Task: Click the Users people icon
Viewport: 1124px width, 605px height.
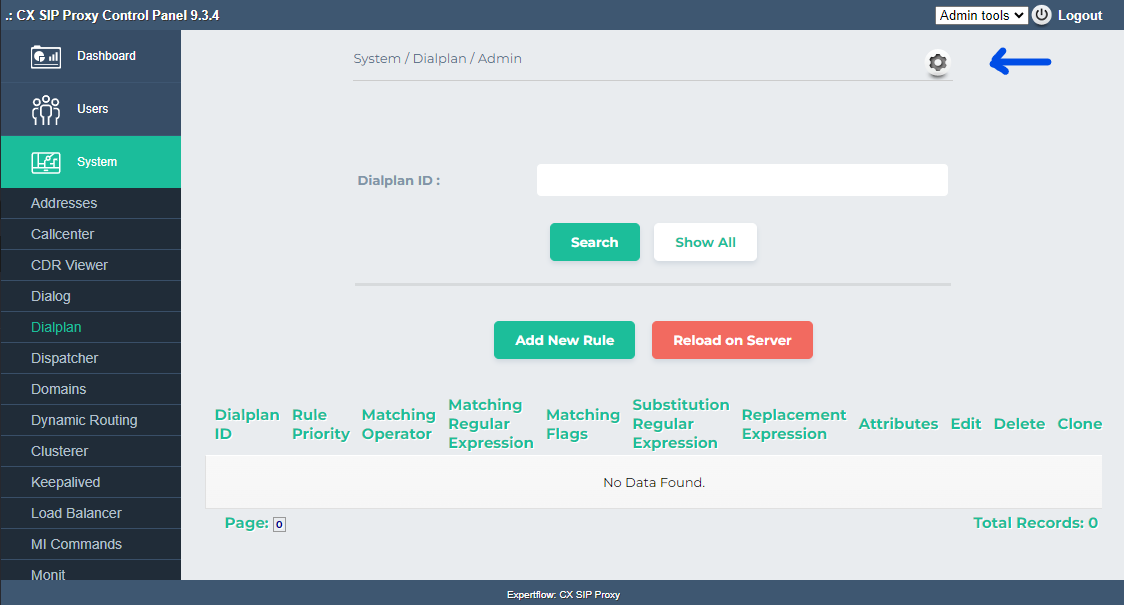Action: tap(46, 109)
